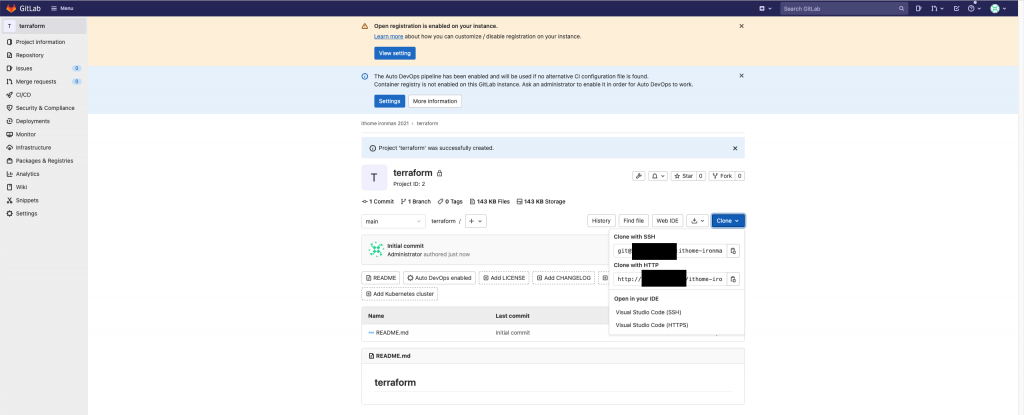This screenshot has height=415, width=1024.
Task: Open the Initial commit link
Action: click(x=406, y=246)
